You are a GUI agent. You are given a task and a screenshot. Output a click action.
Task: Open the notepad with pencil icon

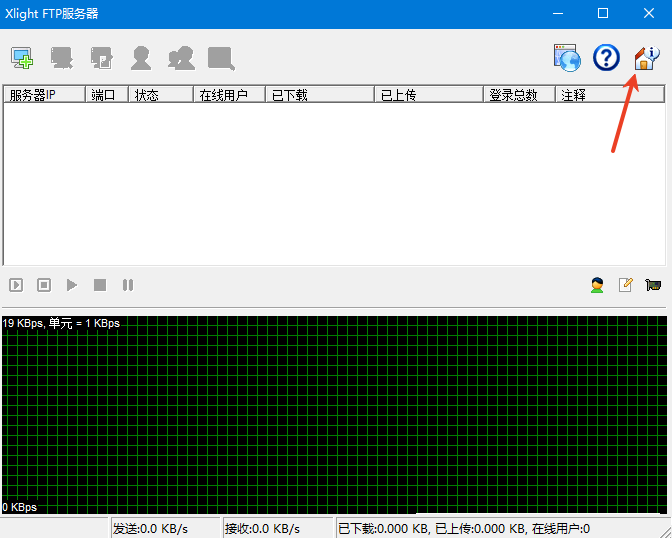click(x=625, y=285)
